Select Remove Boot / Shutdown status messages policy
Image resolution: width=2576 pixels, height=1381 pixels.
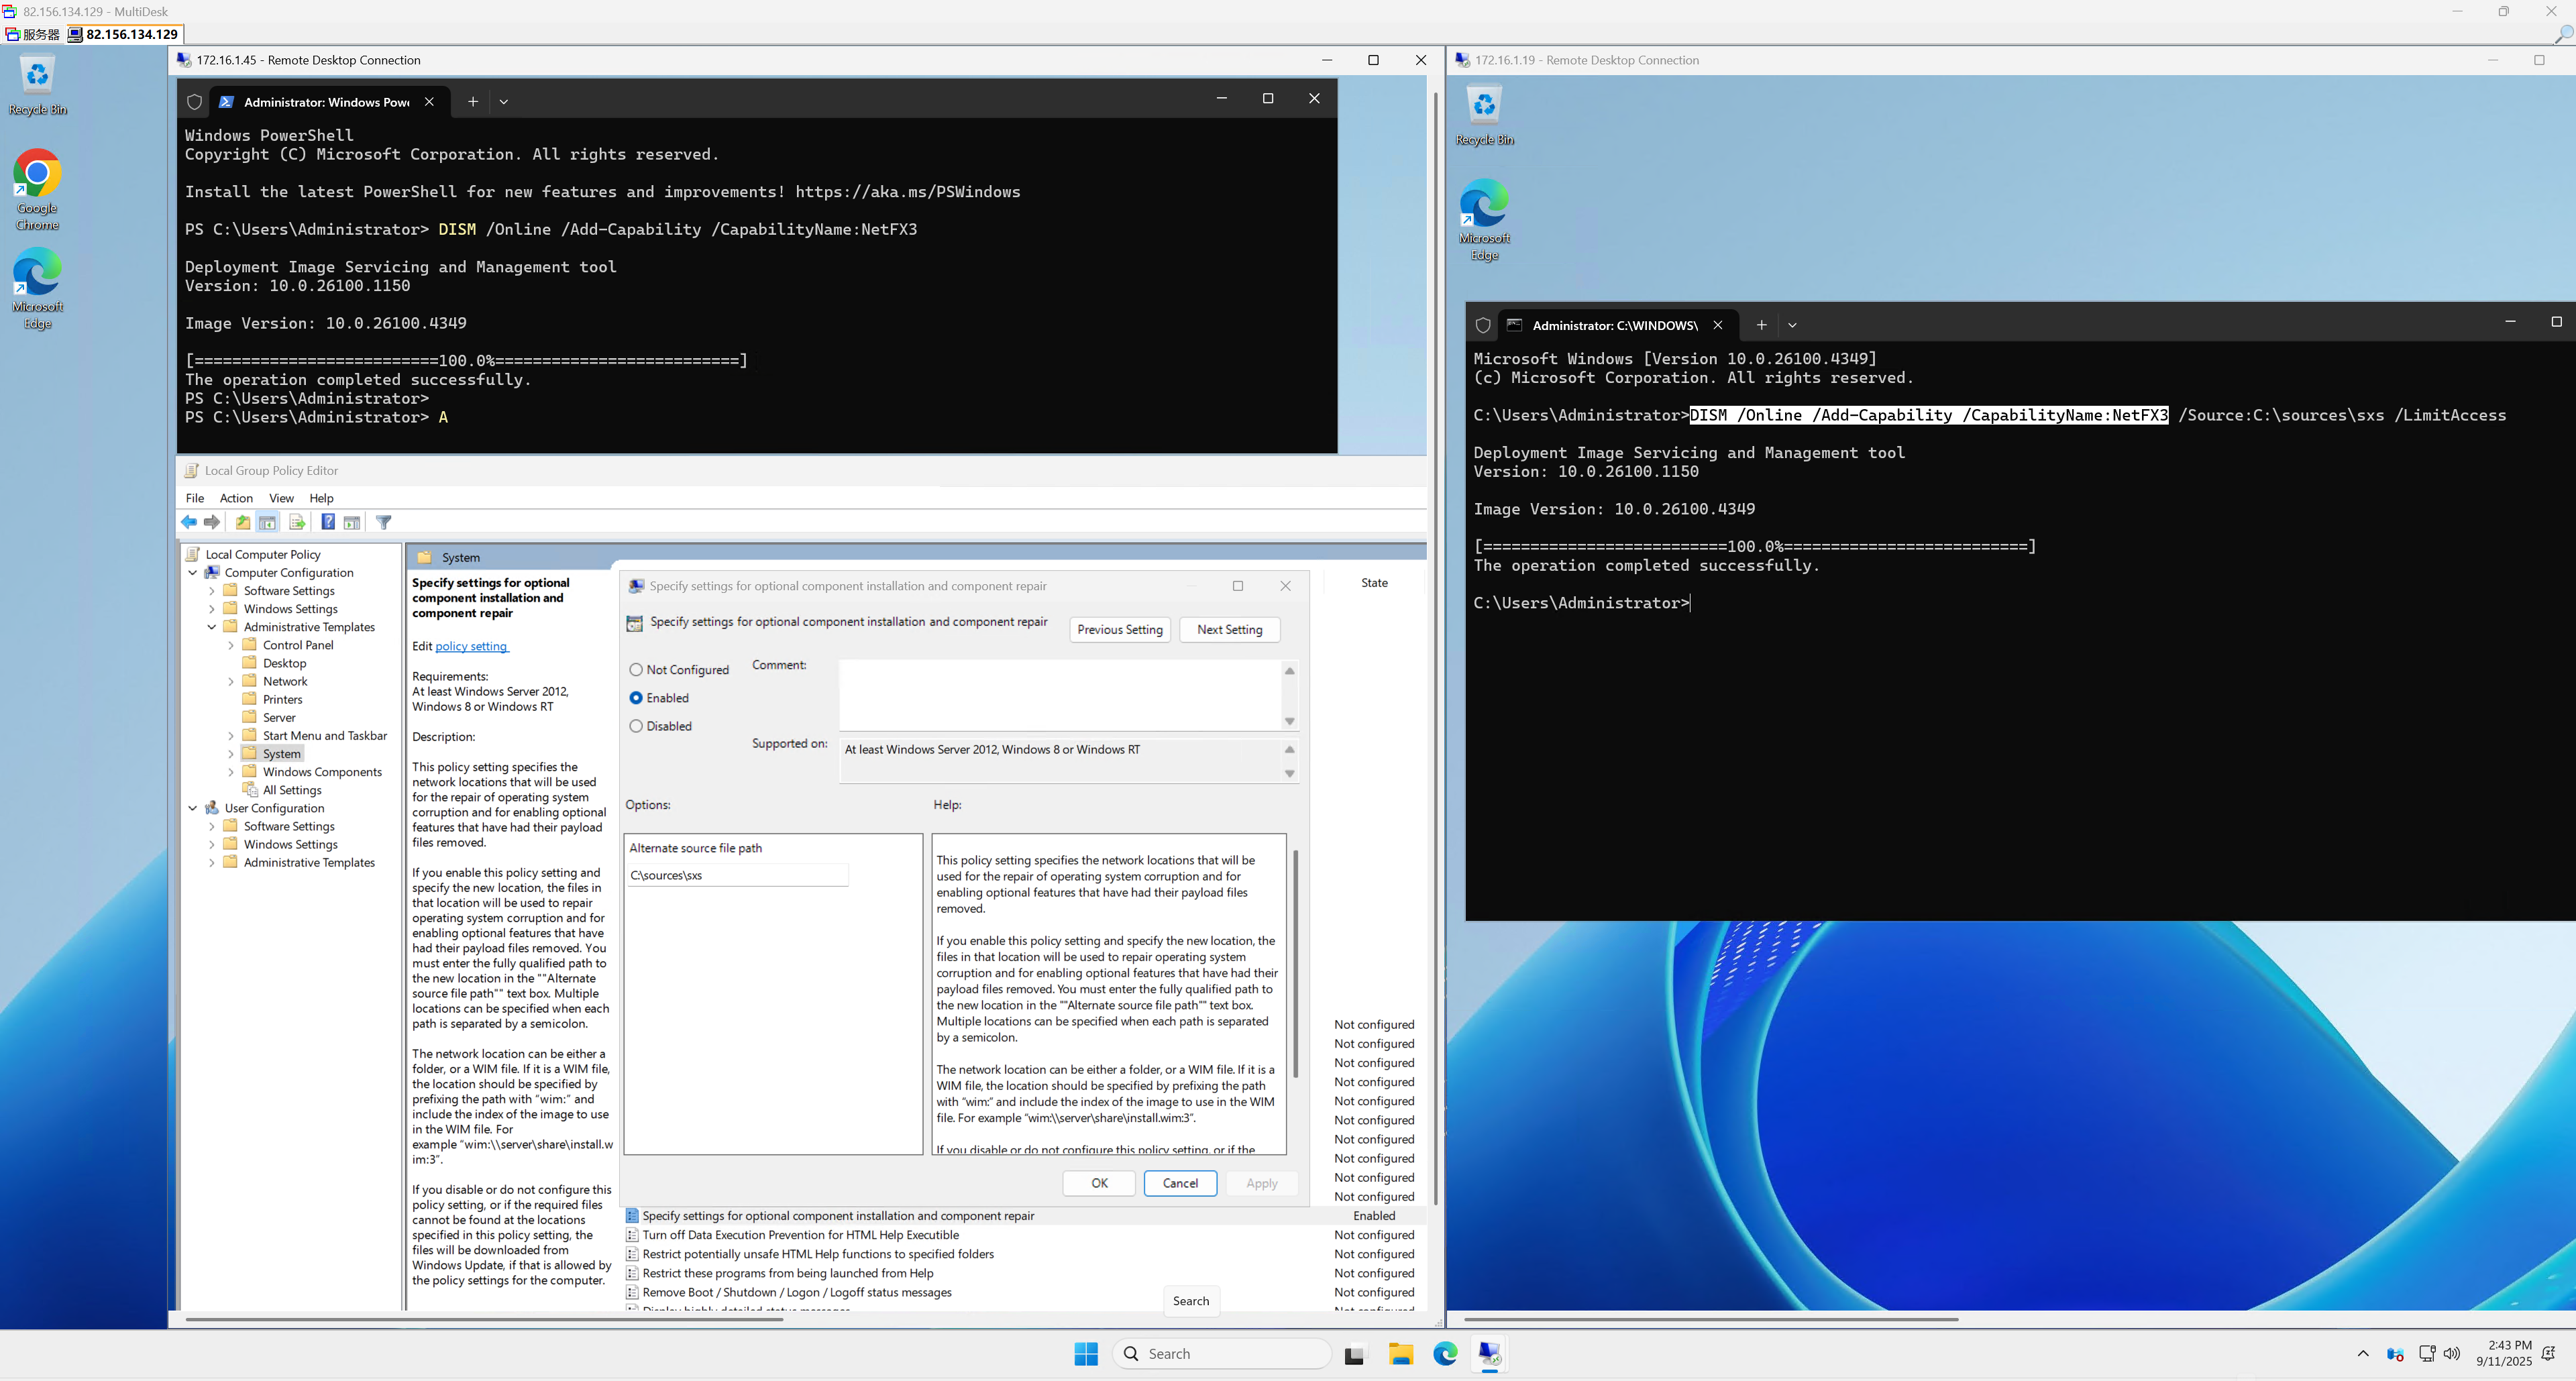click(x=797, y=1292)
